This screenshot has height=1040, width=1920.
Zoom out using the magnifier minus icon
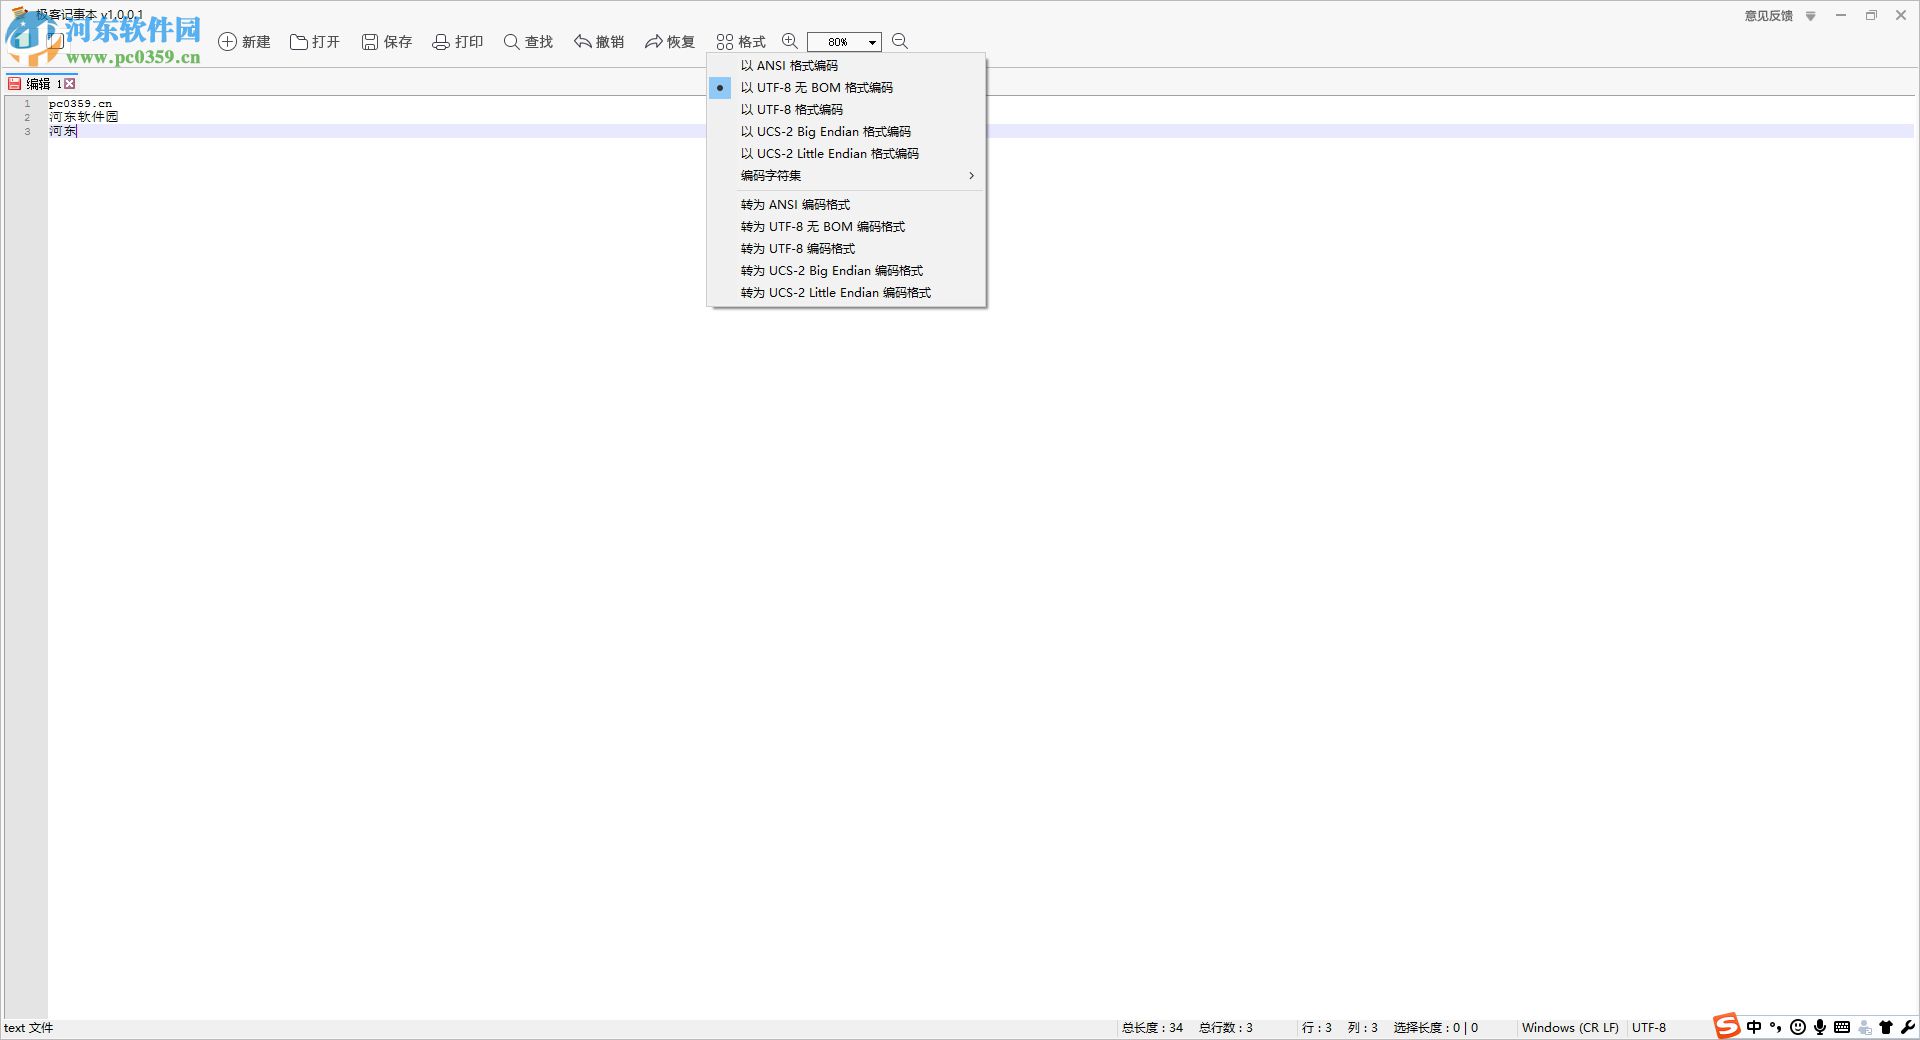(899, 41)
